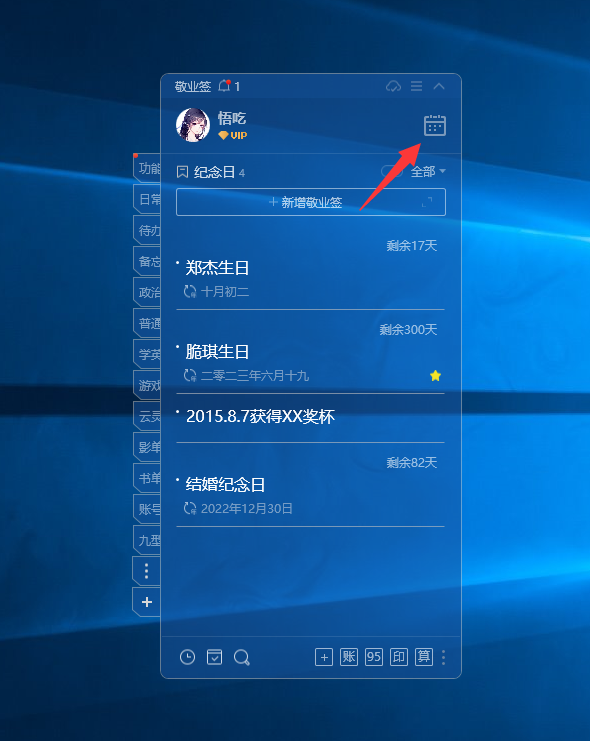
Task: Switch to the 游戏 side tab
Action: pyautogui.click(x=147, y=385)
